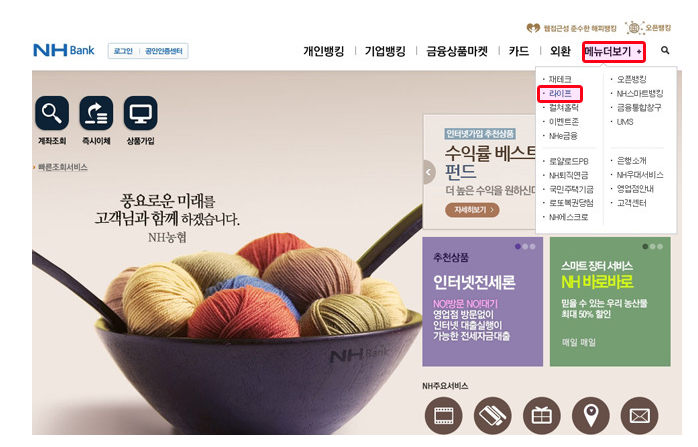Click the search magnifier in header
The width and height of the screenshot is (698, 447).
(665, 50)
